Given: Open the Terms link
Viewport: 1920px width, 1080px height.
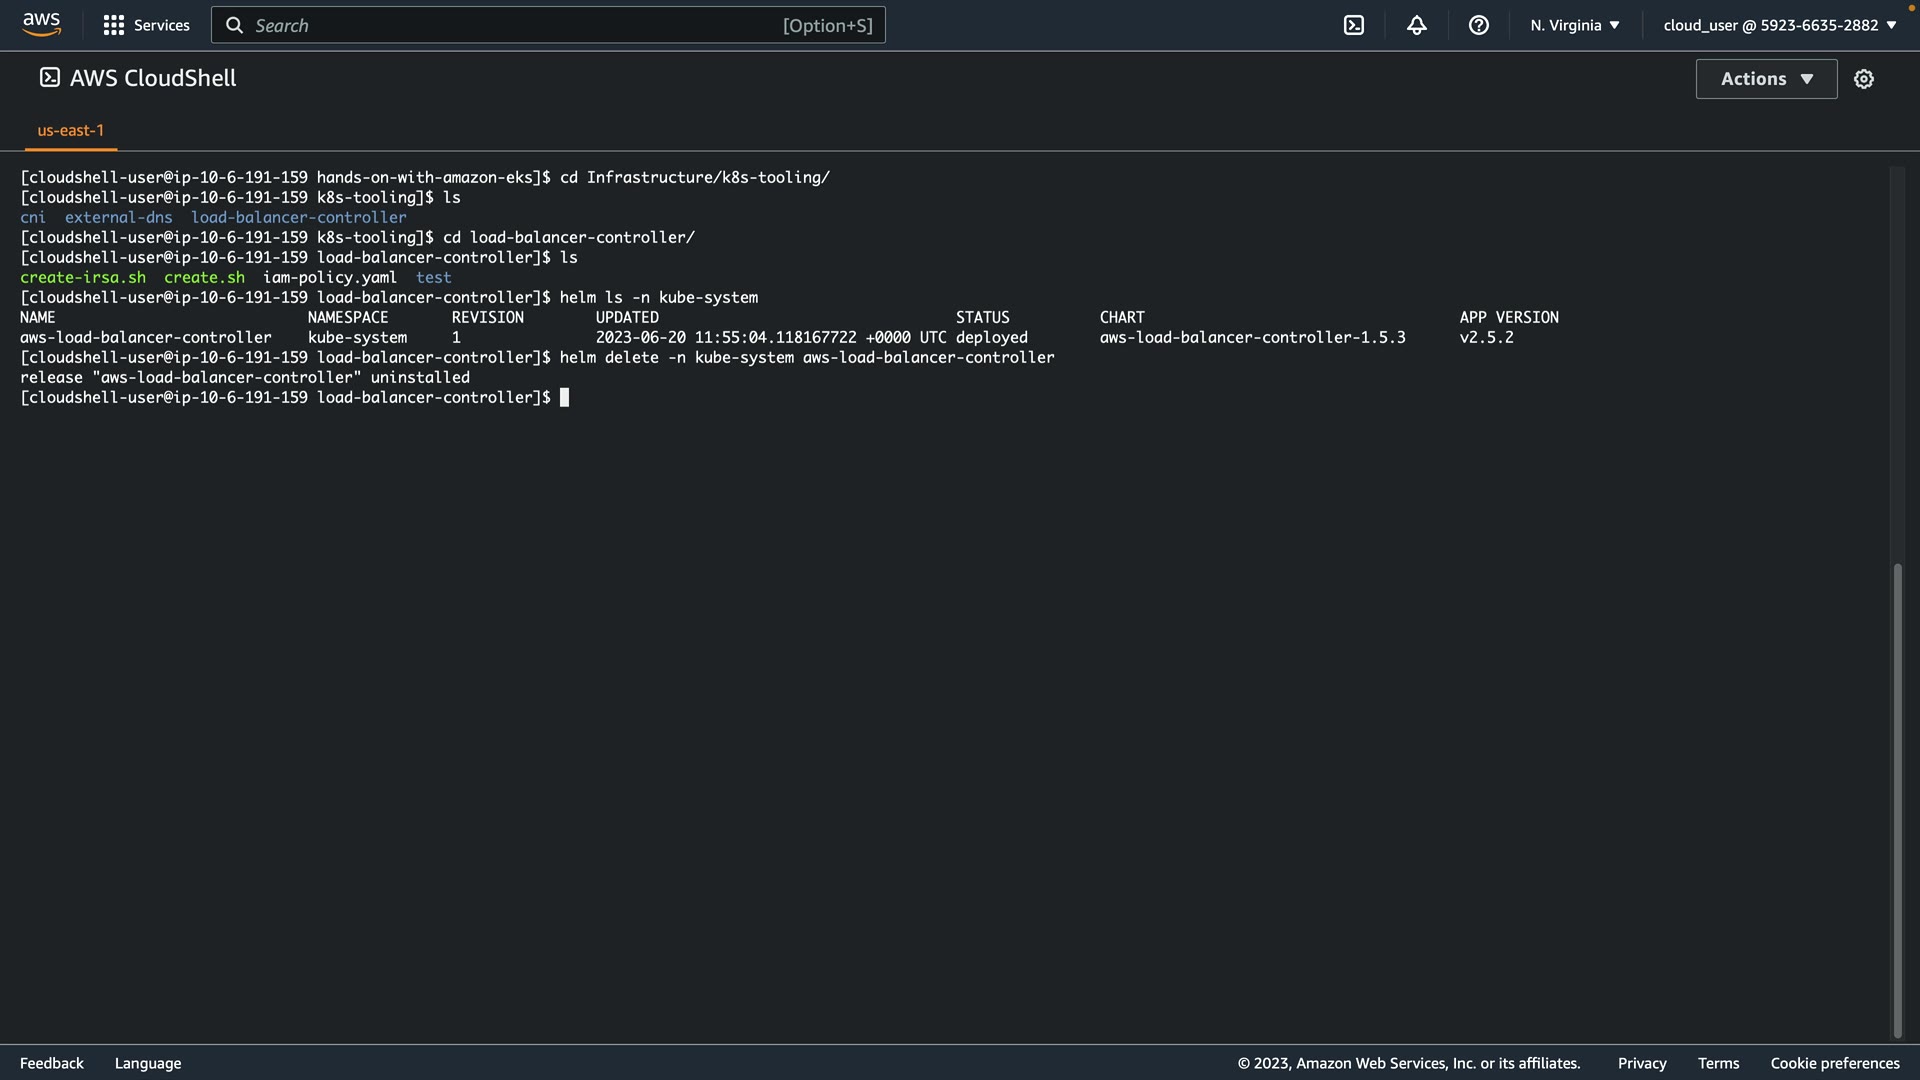Looking at the screenshot, I should [x=1718, y=1063].
